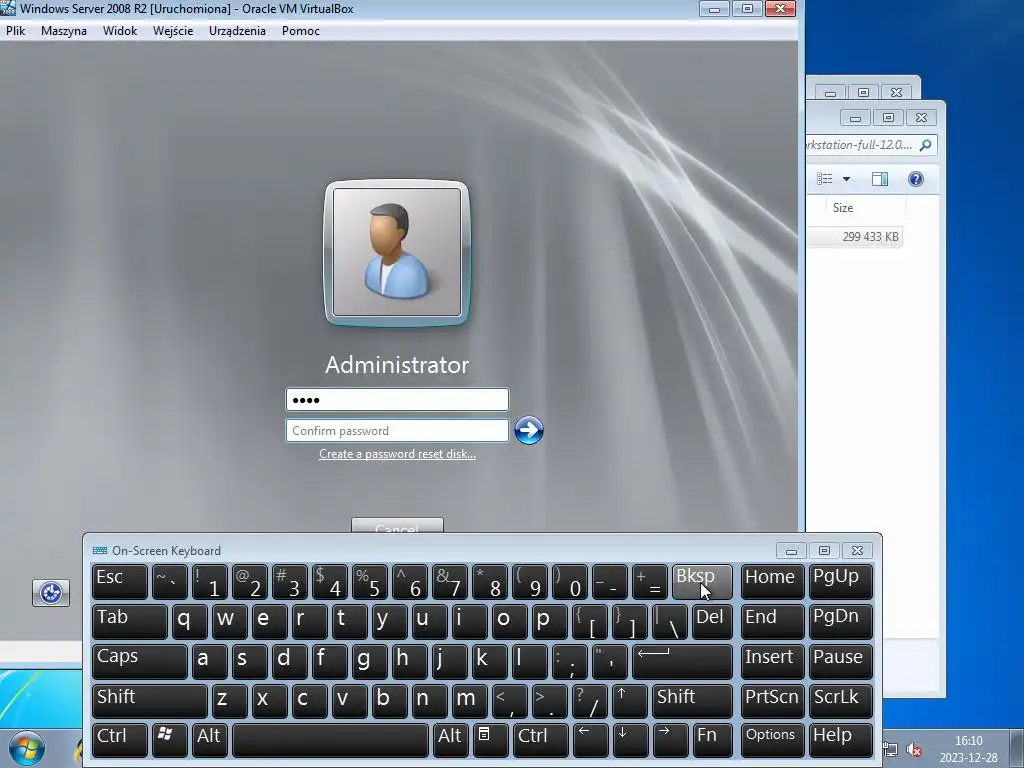Click the Help key on On-Screen Keyboard
This screenshot has width=1024, height=768.
[x=840, y=740]
